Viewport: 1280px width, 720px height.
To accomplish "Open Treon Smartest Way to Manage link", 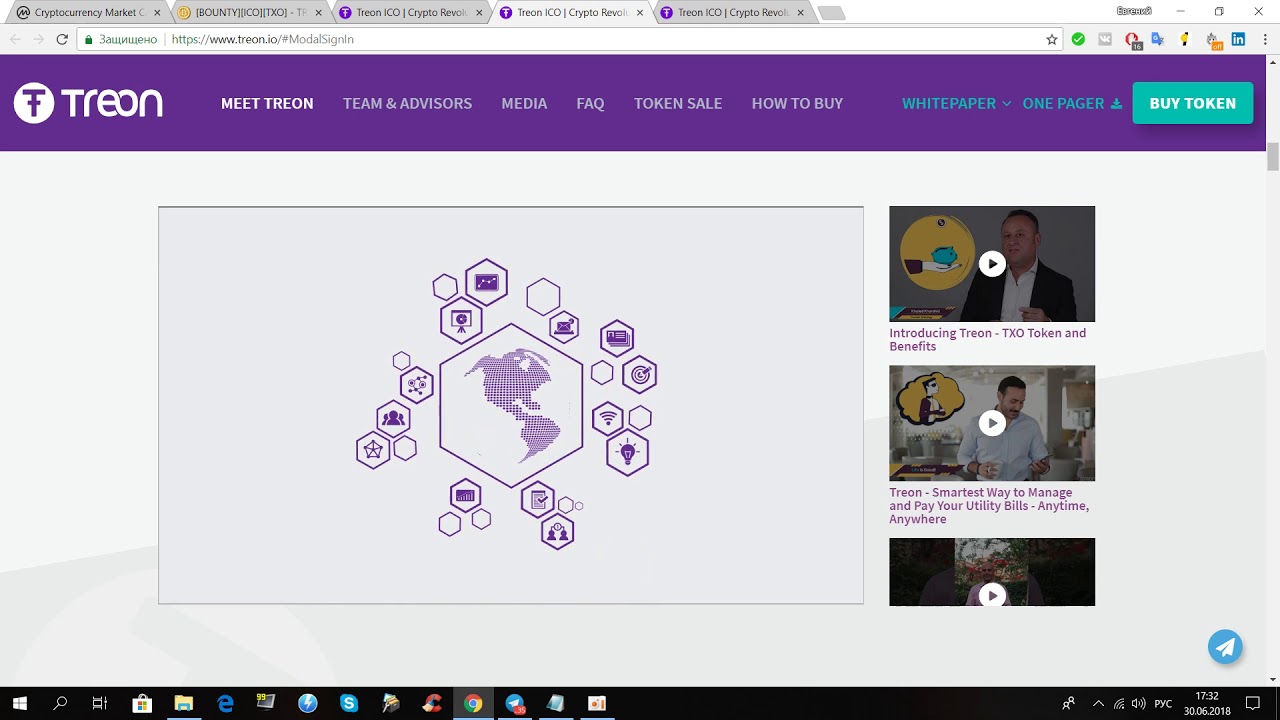I will click(989, 505).
